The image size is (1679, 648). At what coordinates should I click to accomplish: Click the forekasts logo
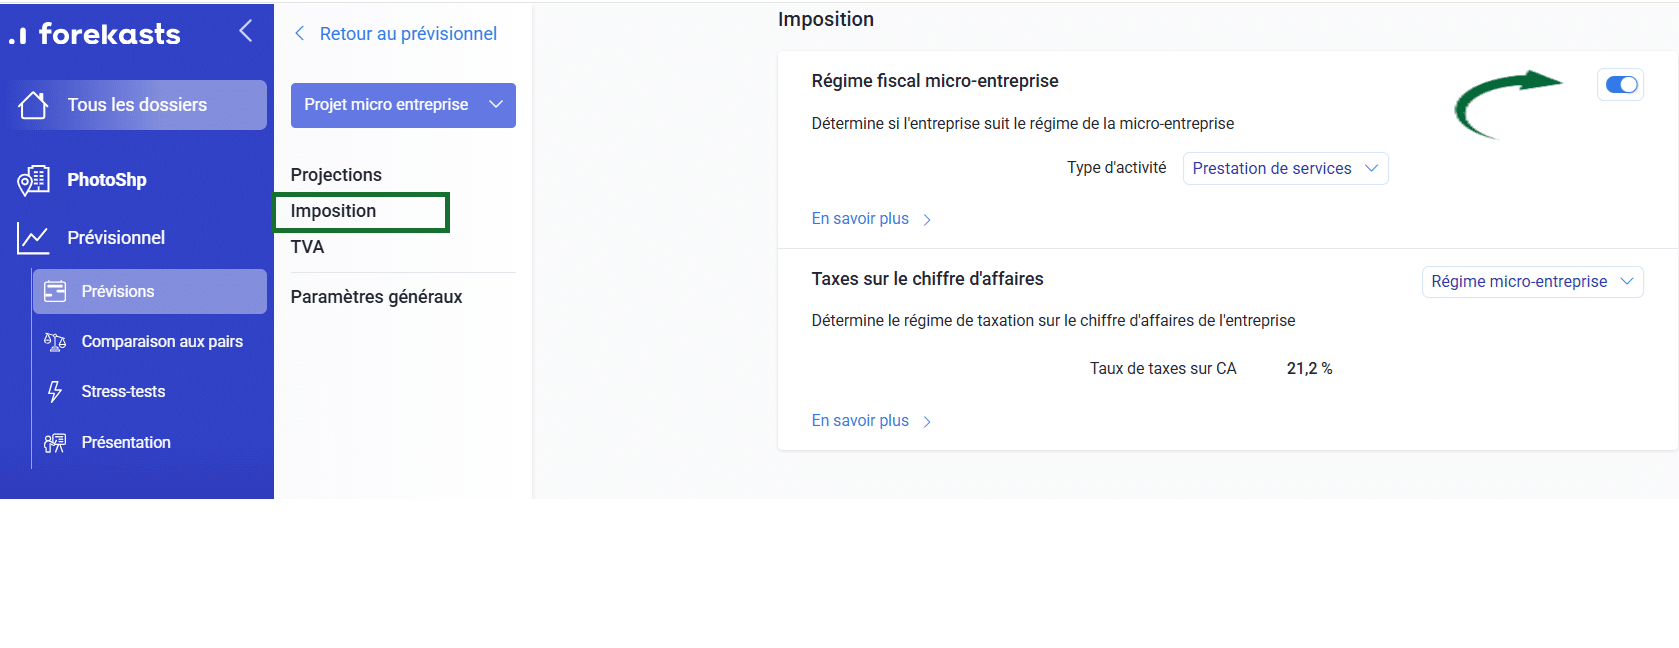[x=96, y=34]
